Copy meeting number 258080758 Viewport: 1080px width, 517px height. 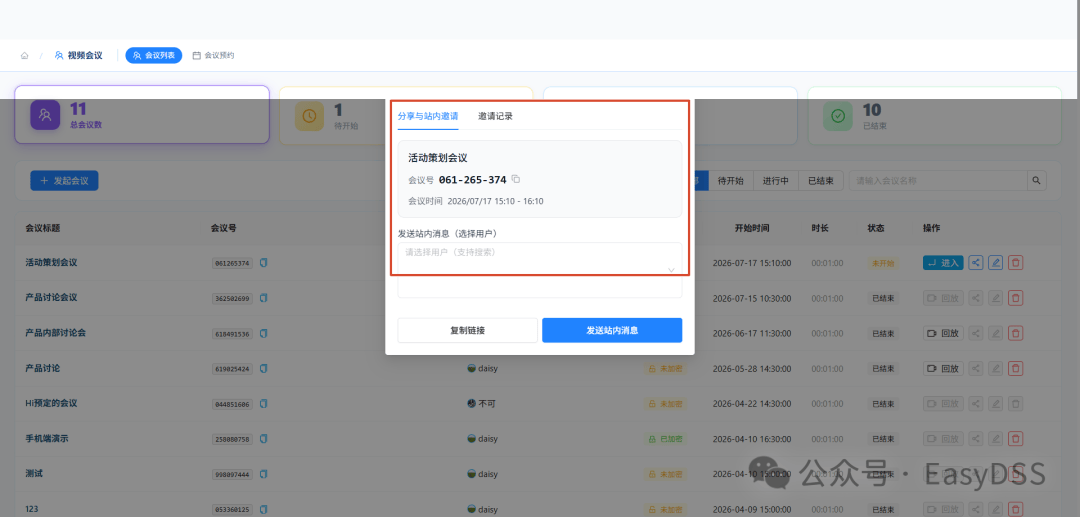[263, 439]
